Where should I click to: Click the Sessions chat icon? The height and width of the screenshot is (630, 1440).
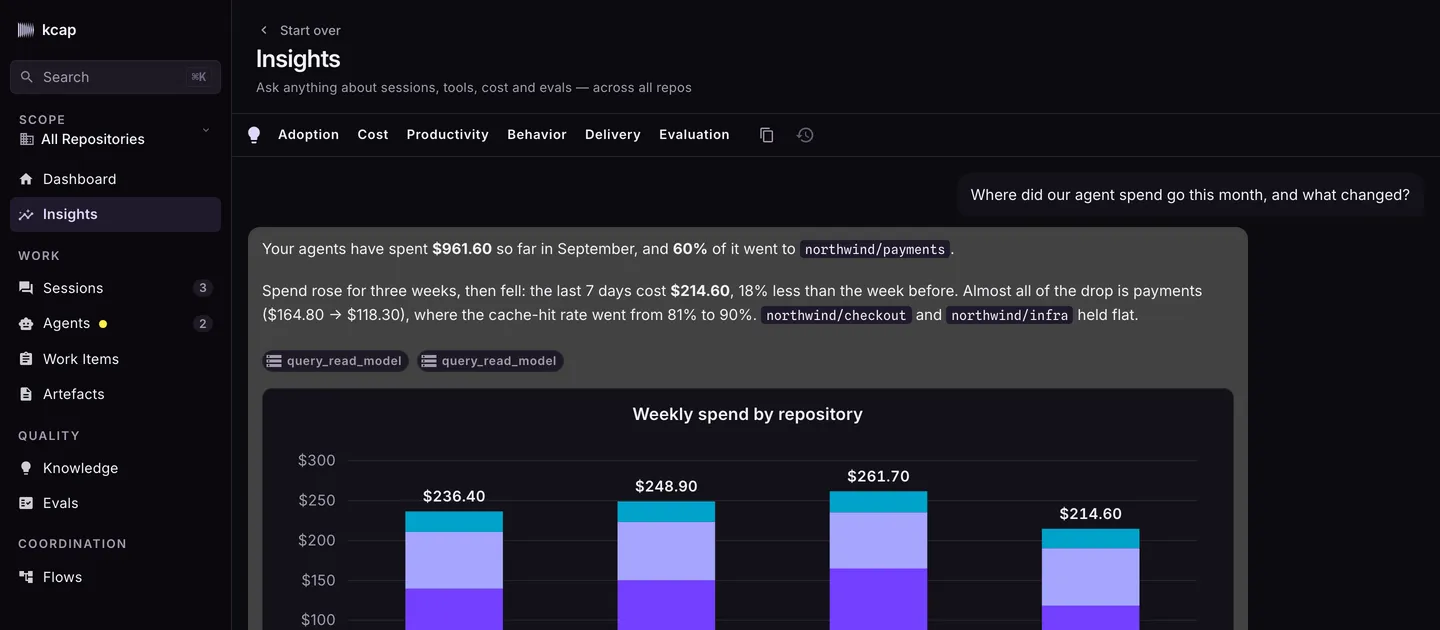coord(26,288)
